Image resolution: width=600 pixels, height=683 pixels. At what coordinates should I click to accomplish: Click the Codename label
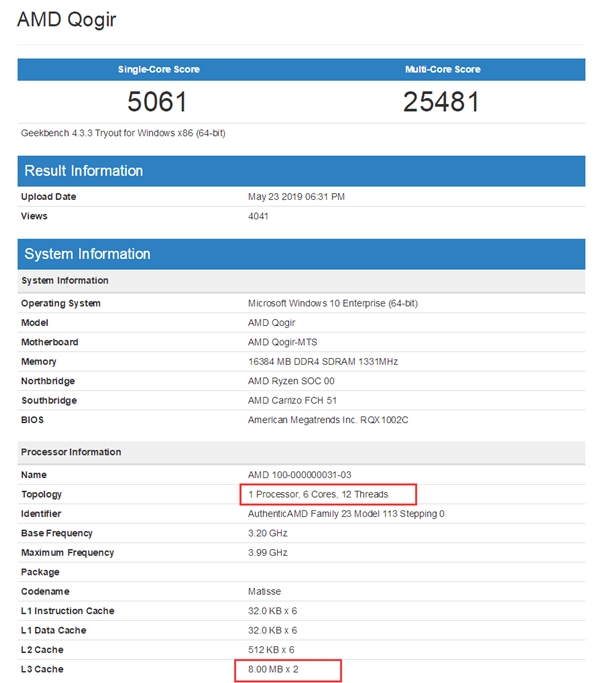click(45, 592)
